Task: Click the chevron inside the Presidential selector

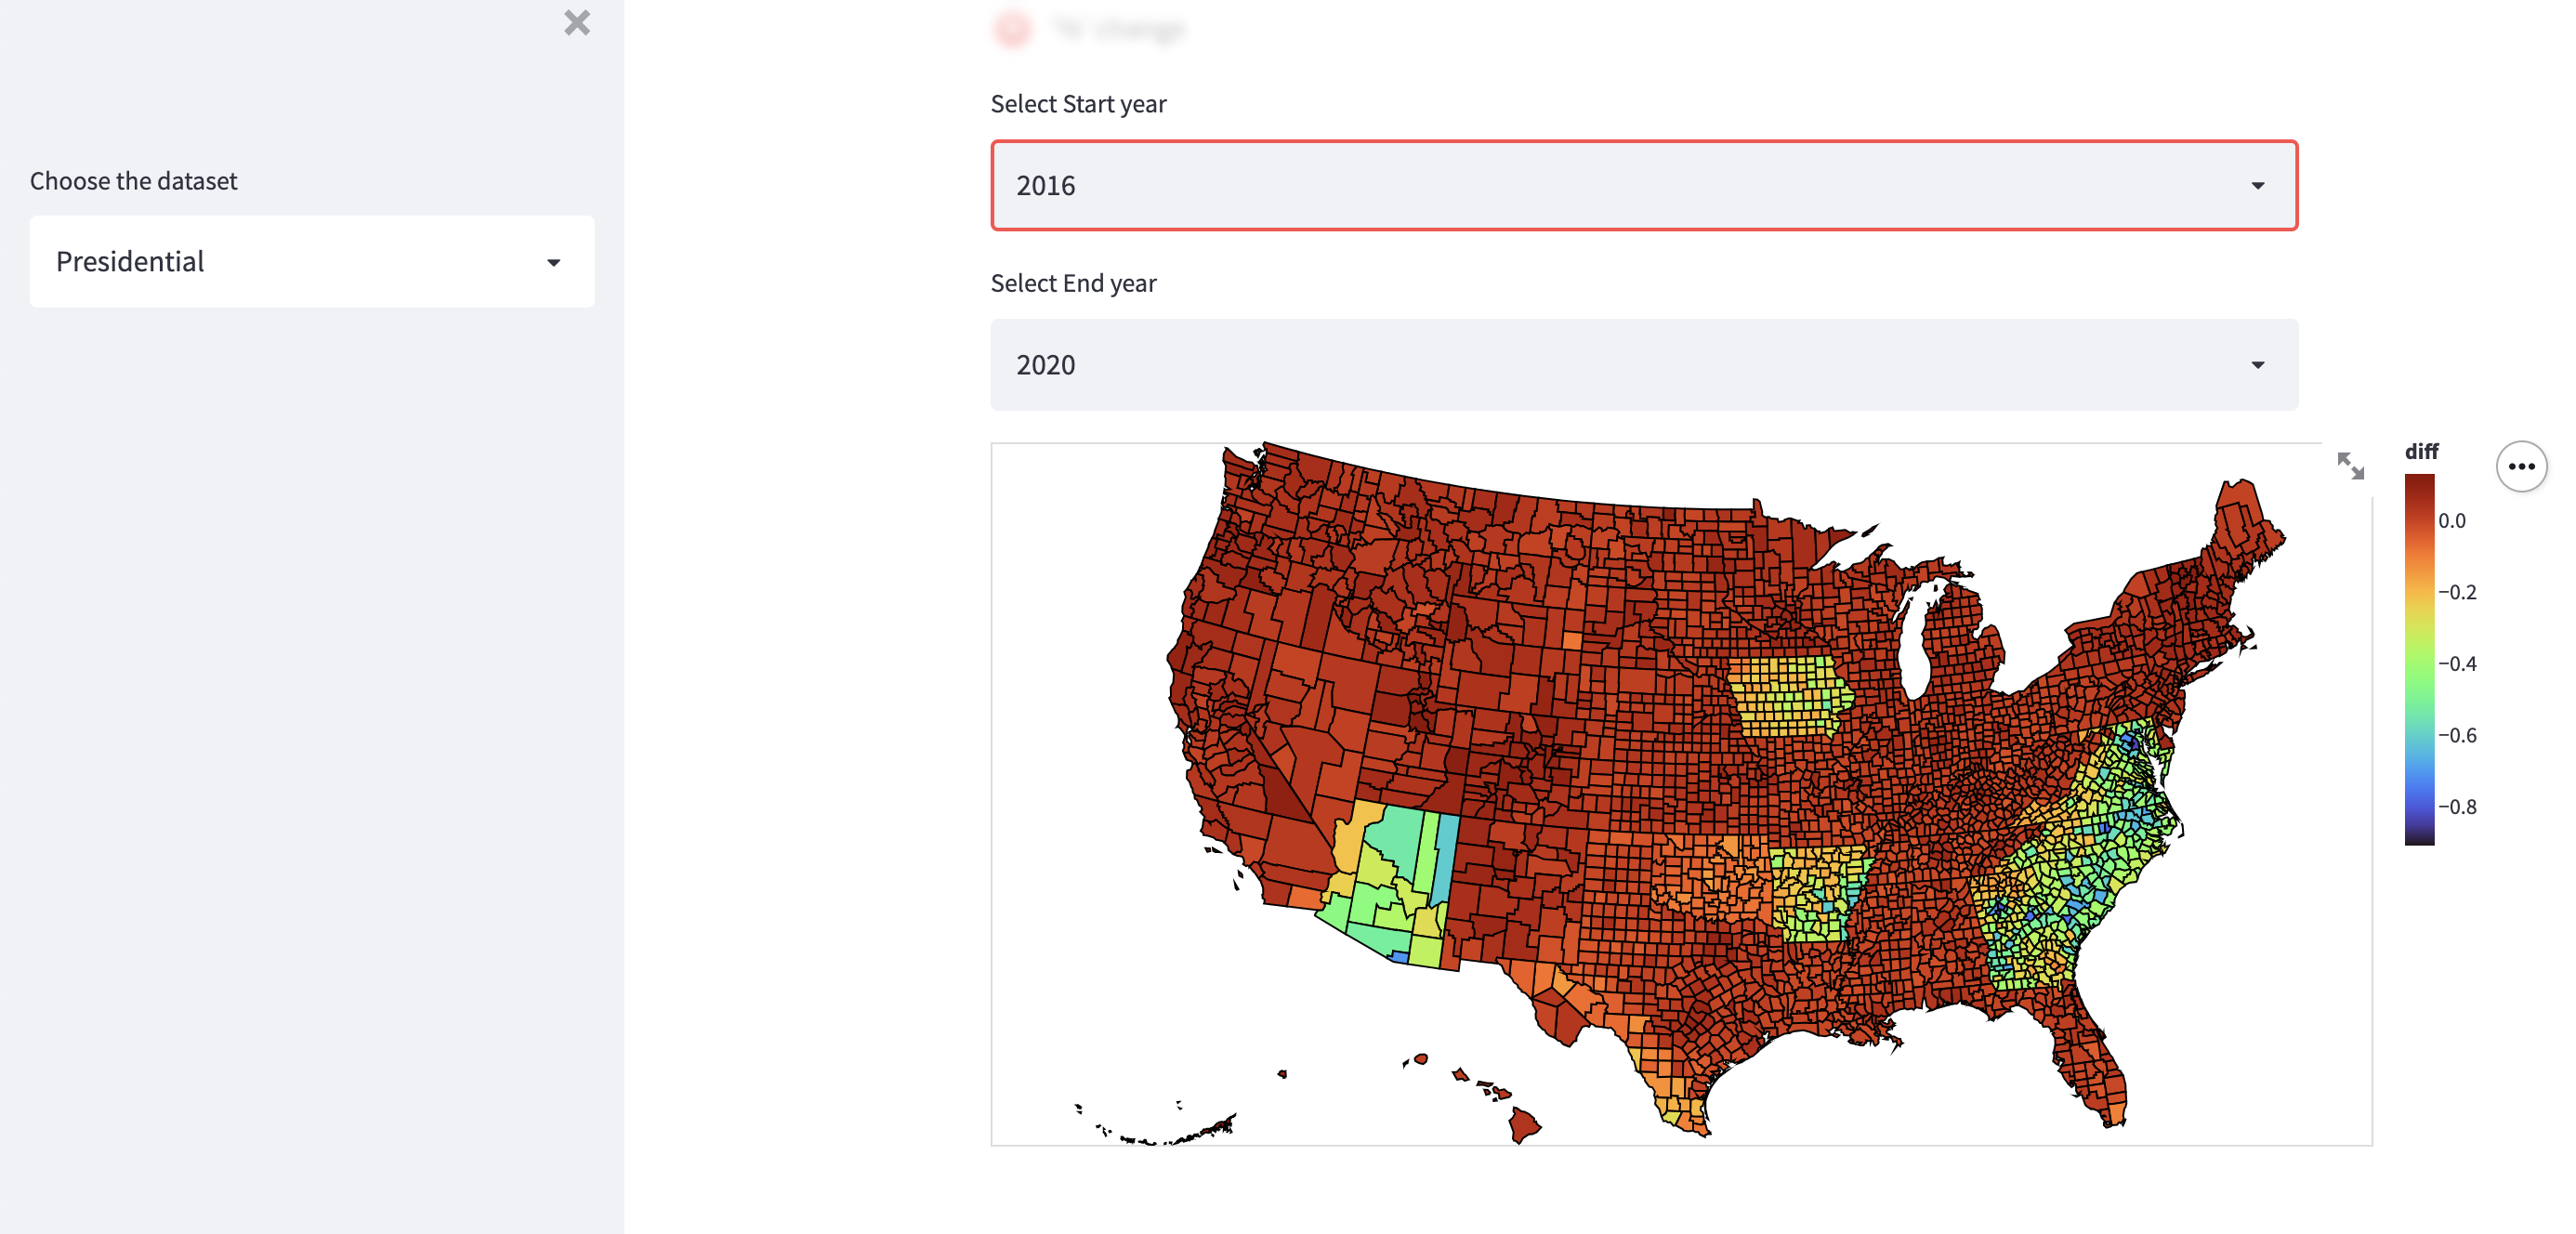Action: (x=553, y=261)
